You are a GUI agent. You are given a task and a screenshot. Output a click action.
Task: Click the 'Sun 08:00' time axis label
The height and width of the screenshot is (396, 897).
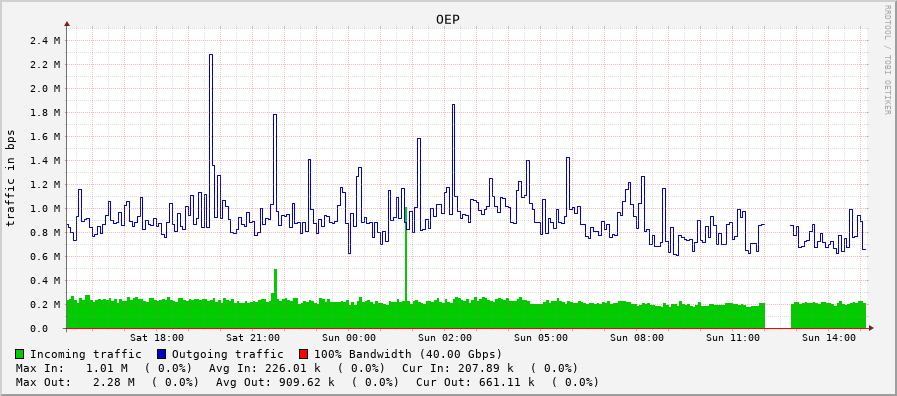637,338
